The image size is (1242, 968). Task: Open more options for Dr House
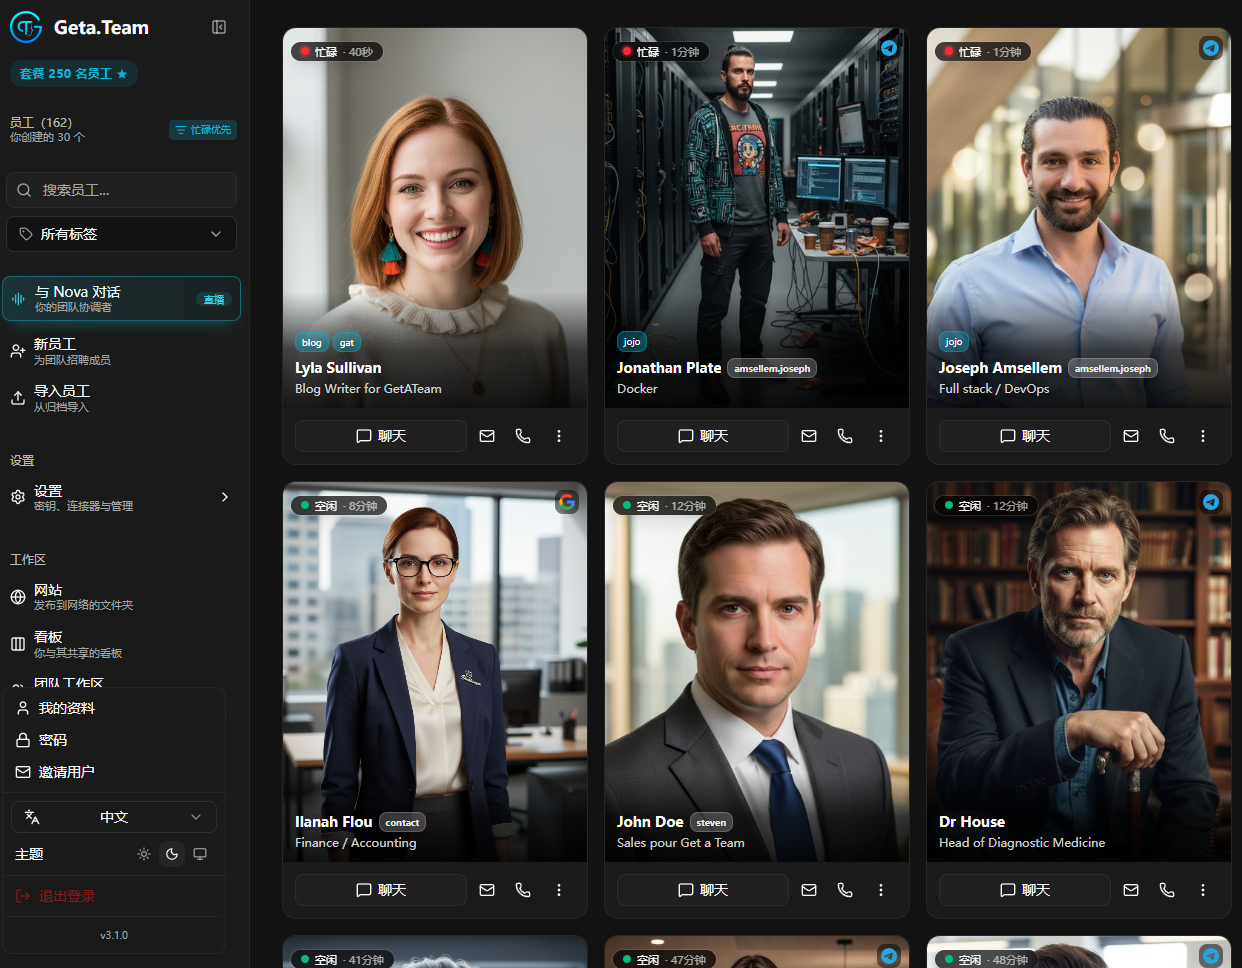point(1203,890)
